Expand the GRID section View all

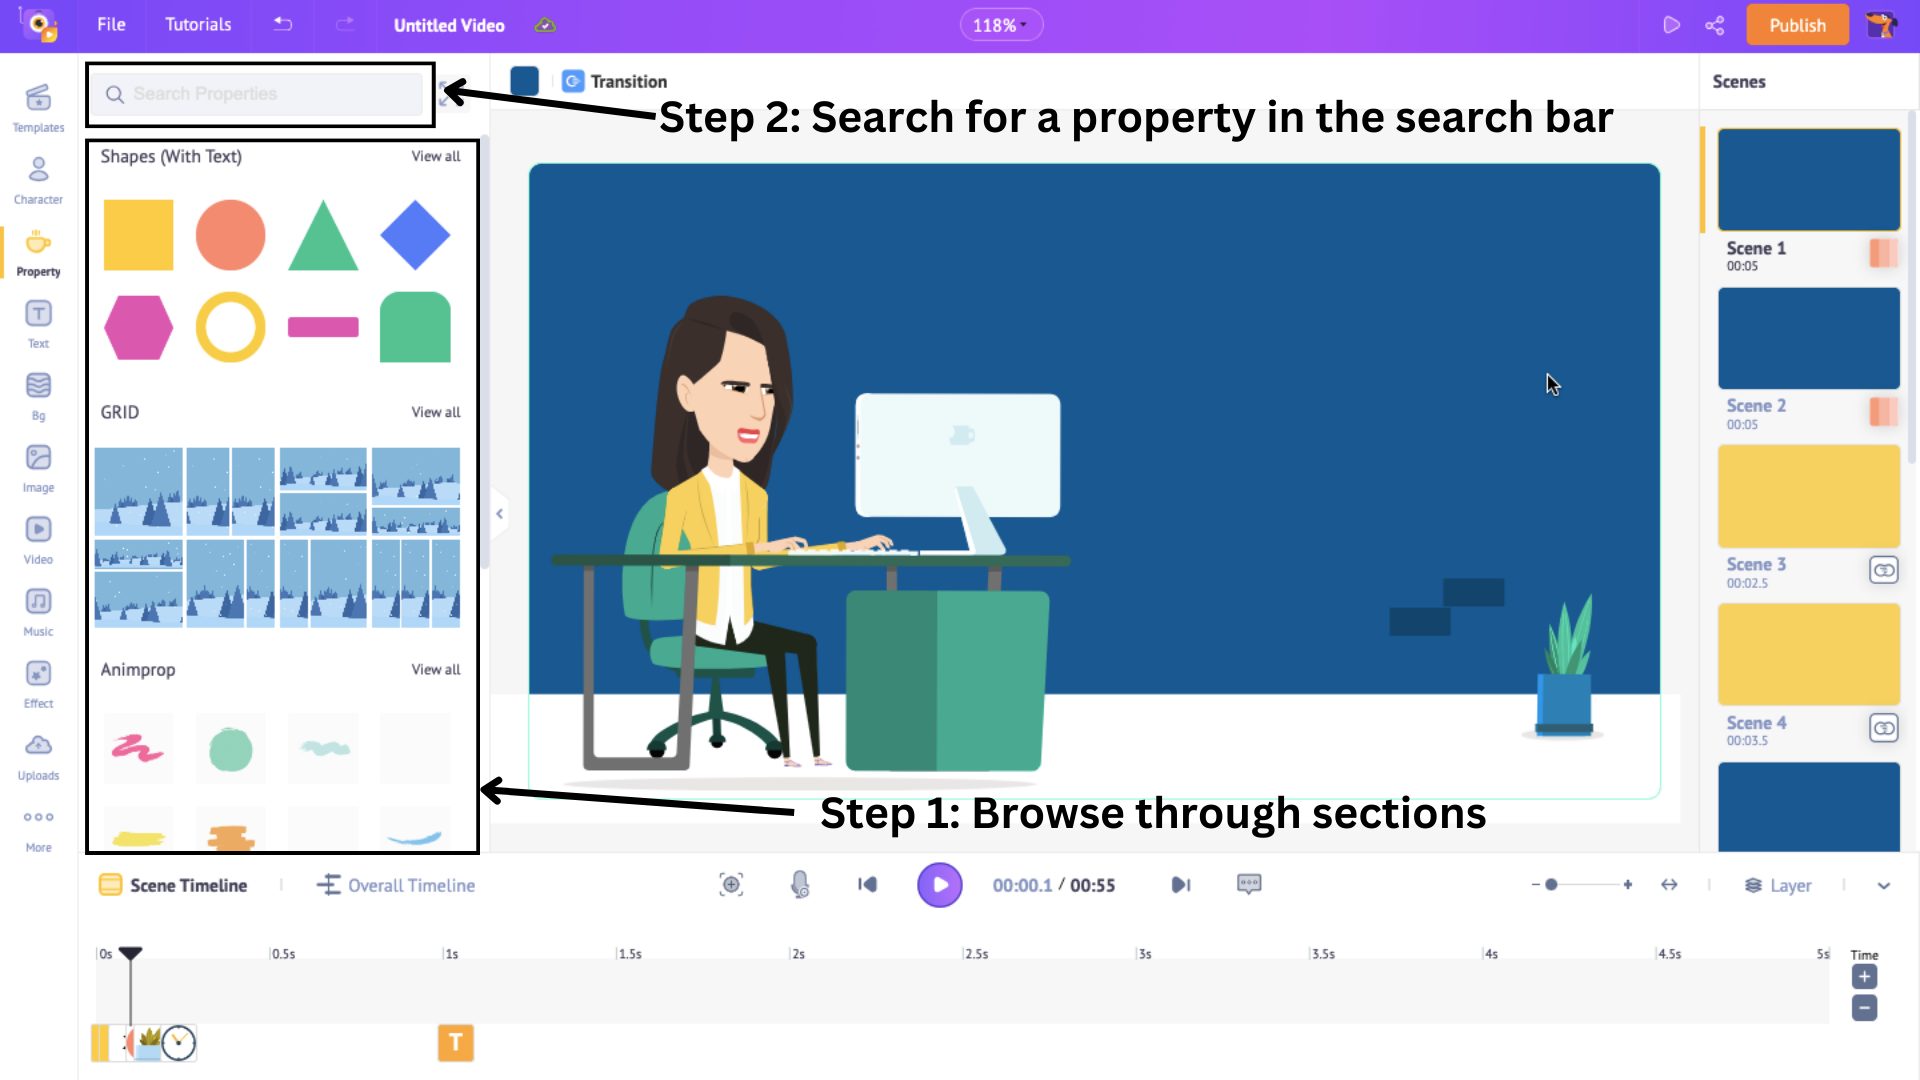(435, 411)
